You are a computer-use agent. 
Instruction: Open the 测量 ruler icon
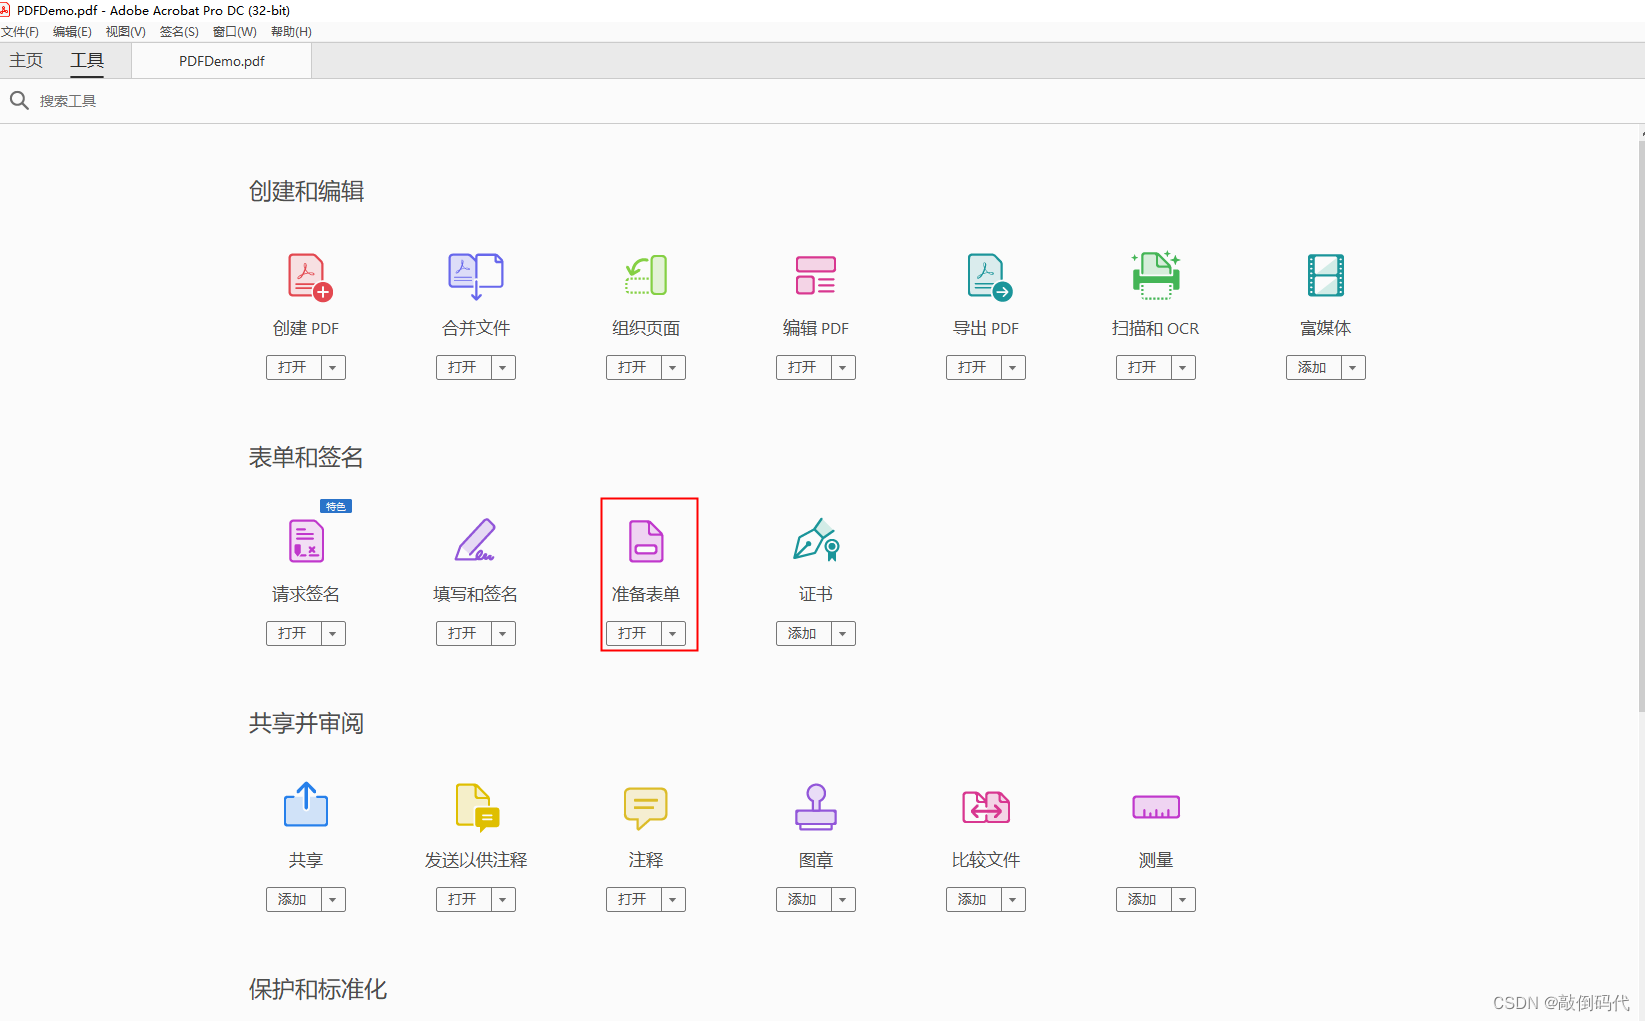coord(1156,807)
